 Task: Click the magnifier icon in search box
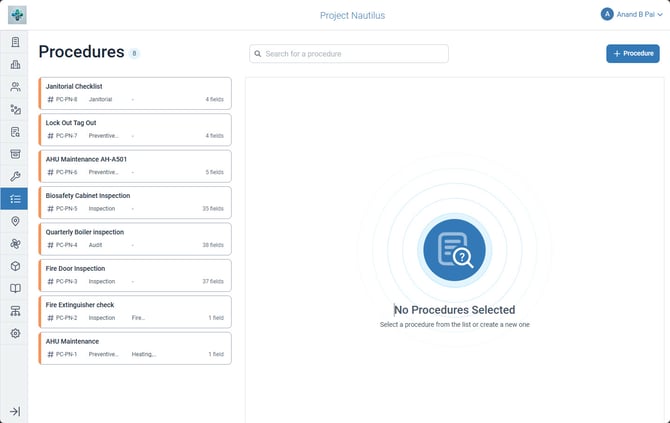[258, 54]
